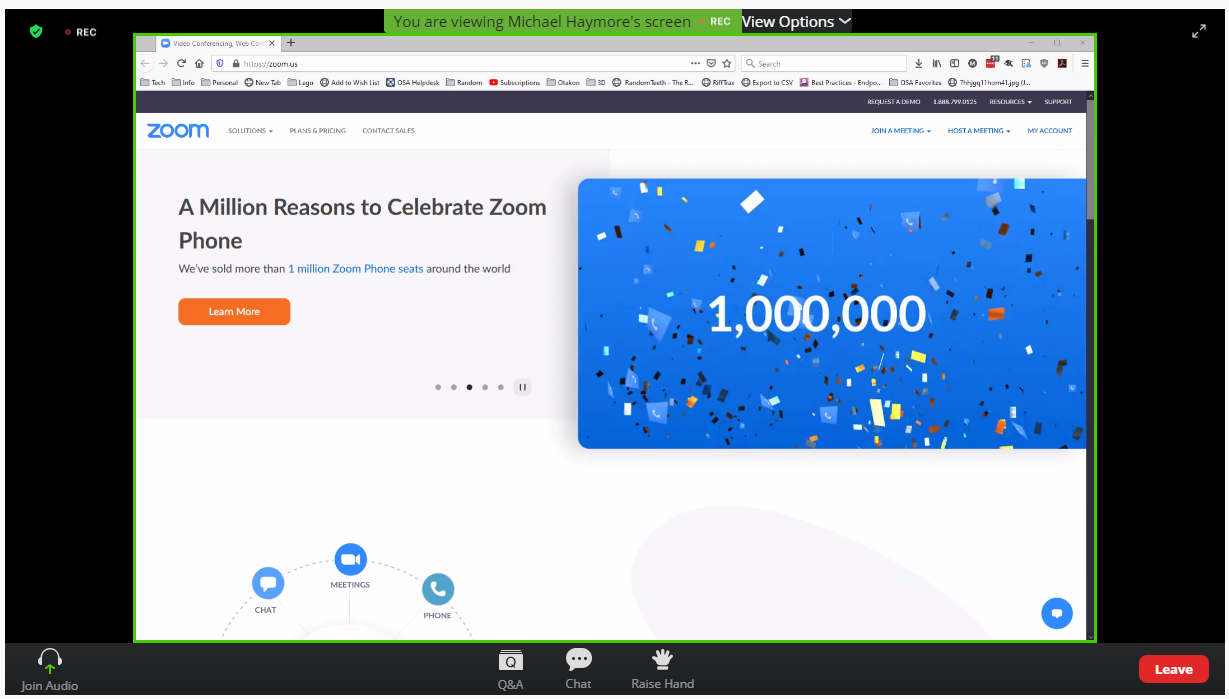This screenshot has height=699, width=1229.
Task: Click the RiffTrax bookmark
Action: (x=717, y=83)
